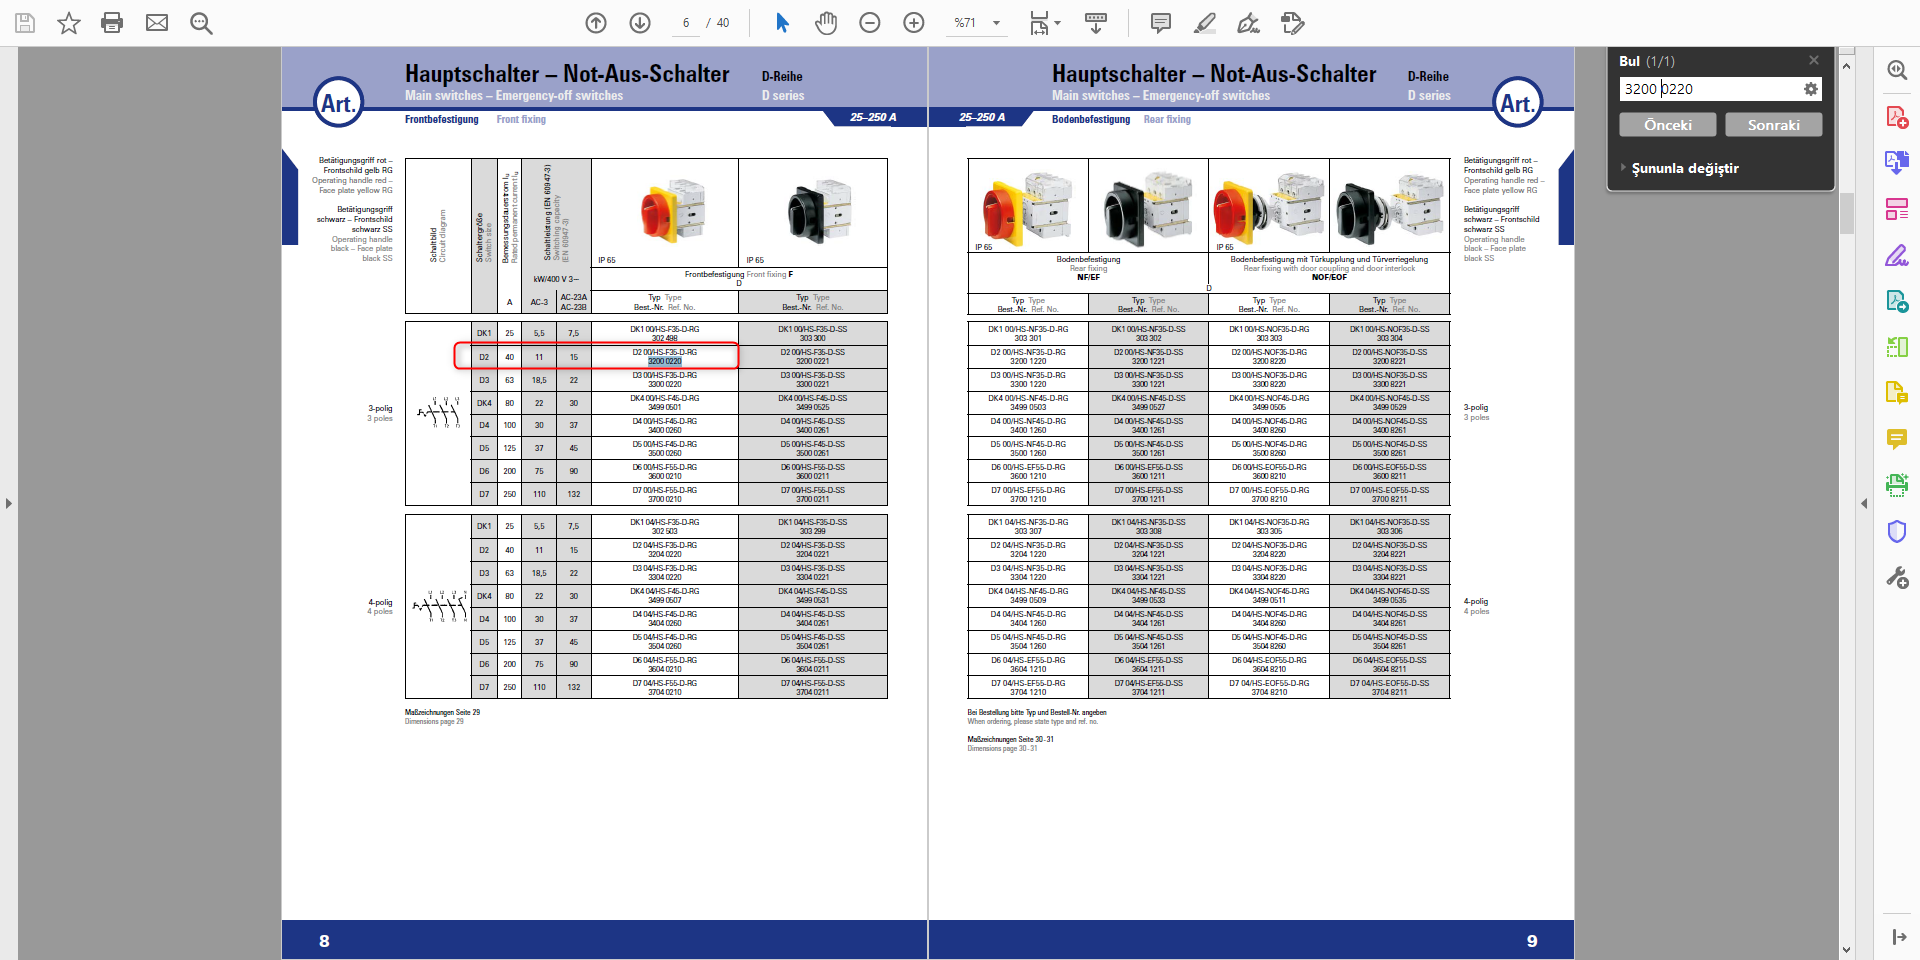Zoom out with the minus circle icon
The height and width of the screenshot is (960, 1920).
pyautogui.click(x=870, y=23)
